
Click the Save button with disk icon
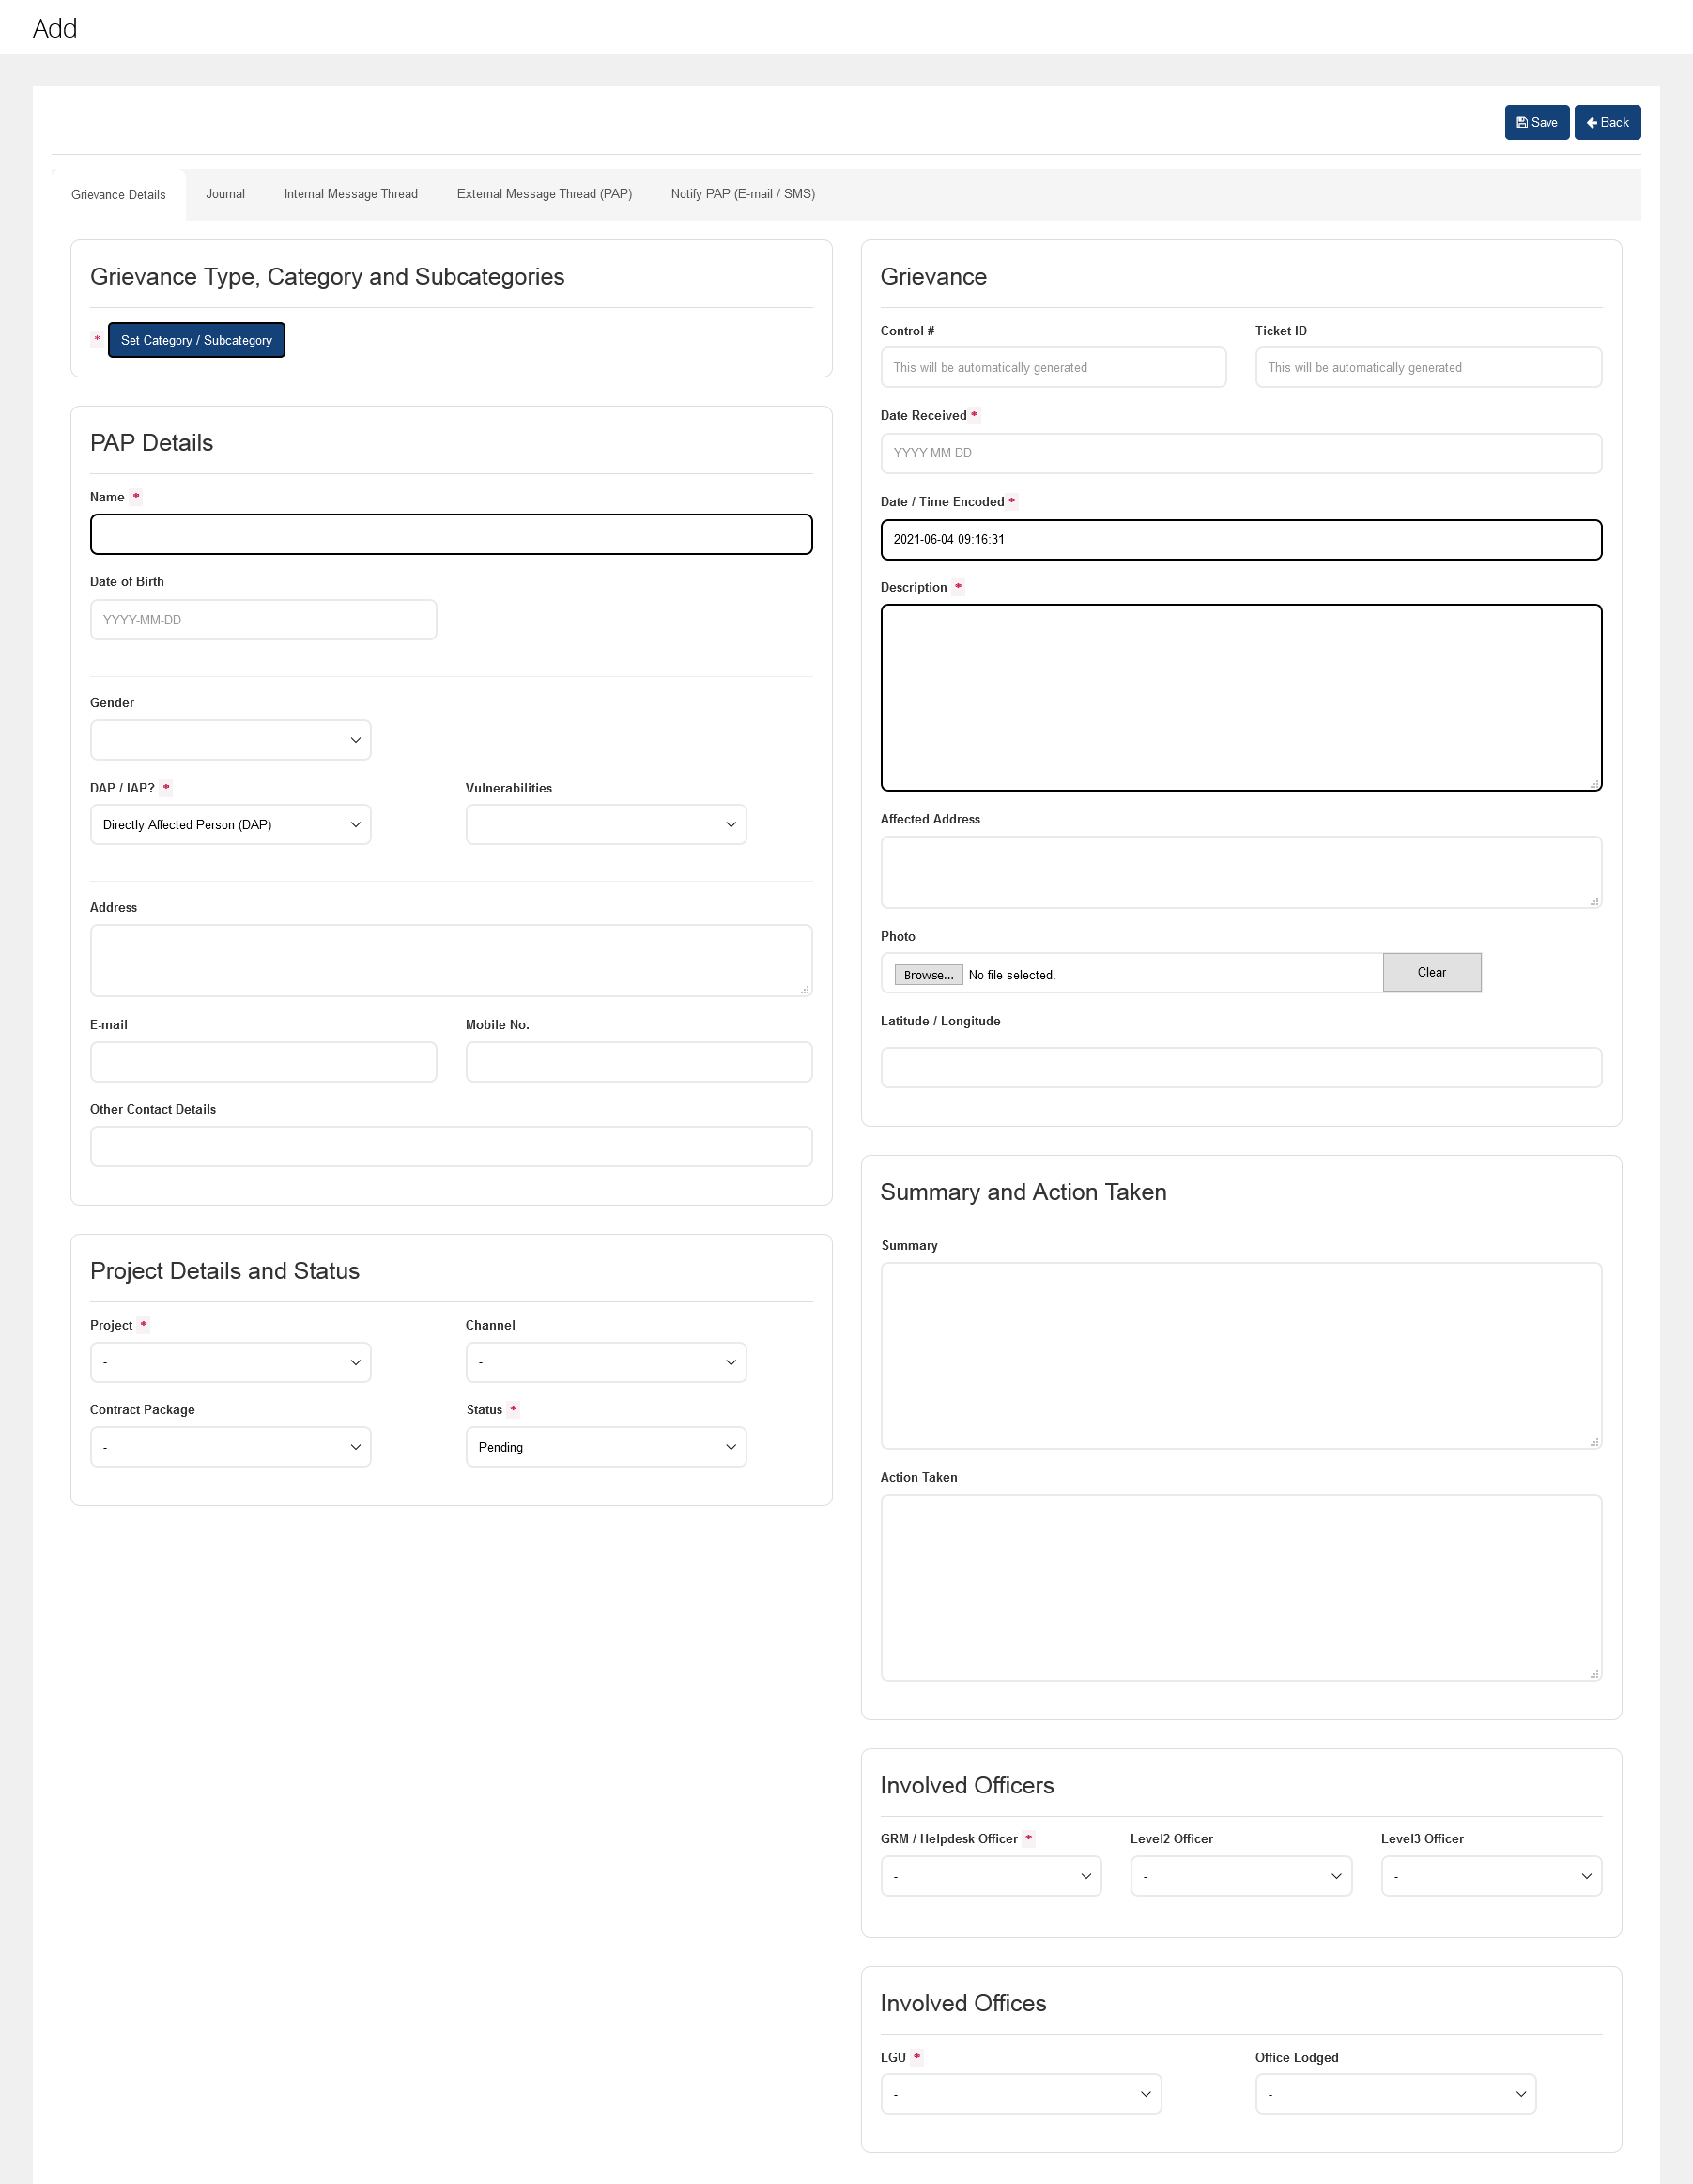point(1536,123)
